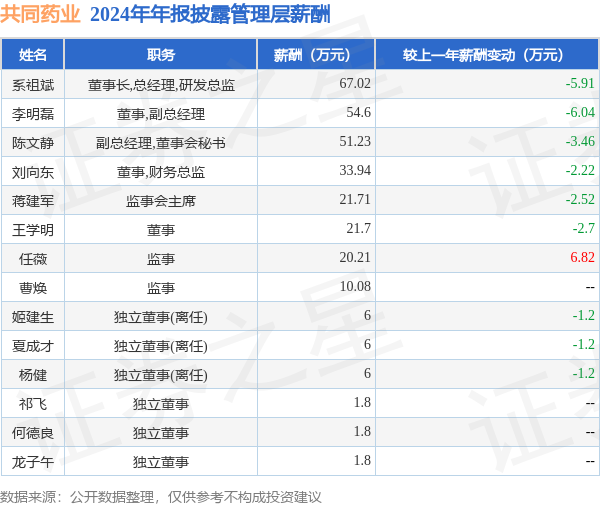Click the salary value 20.21

[x=355, y=258]
